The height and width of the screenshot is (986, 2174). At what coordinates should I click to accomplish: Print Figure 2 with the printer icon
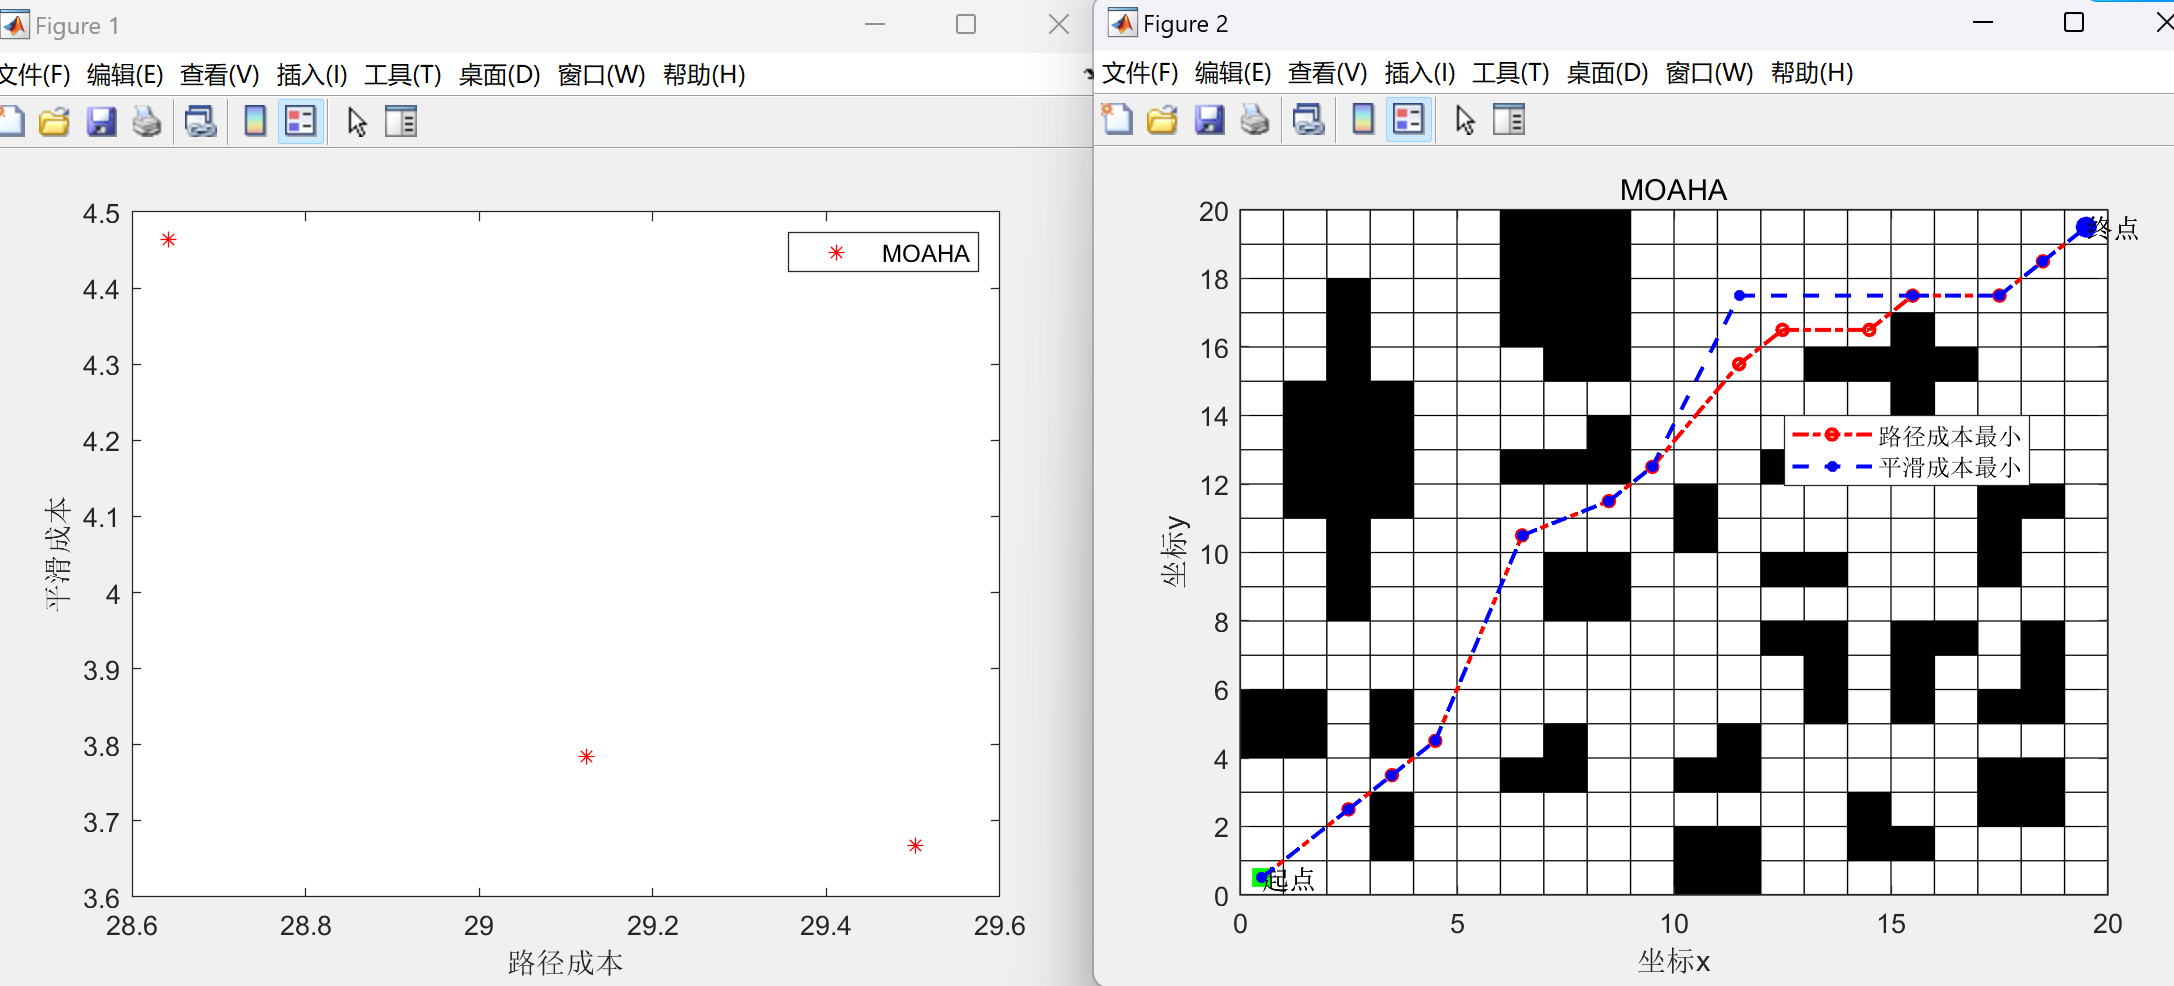[1255, 121]
